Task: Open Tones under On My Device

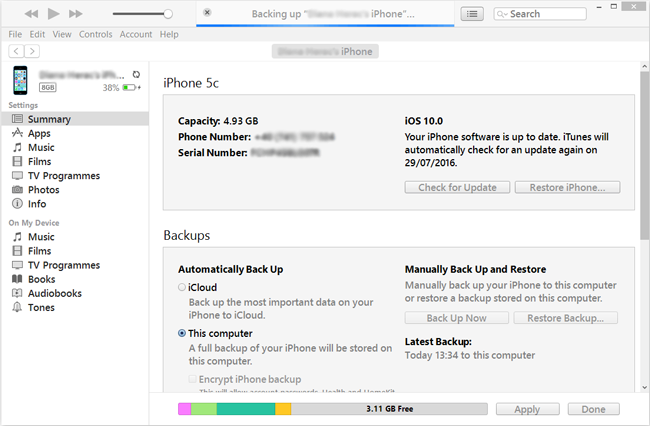Action: [75, 307]
